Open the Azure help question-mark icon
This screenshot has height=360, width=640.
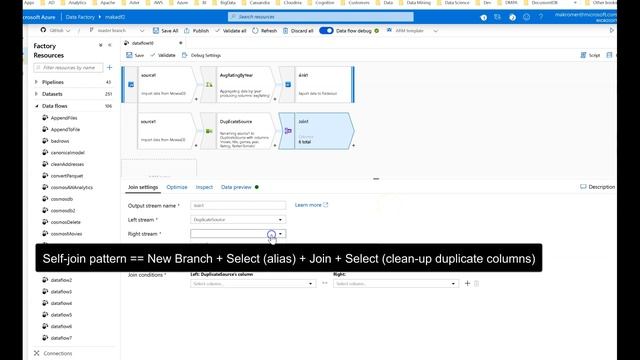[541, 17]
